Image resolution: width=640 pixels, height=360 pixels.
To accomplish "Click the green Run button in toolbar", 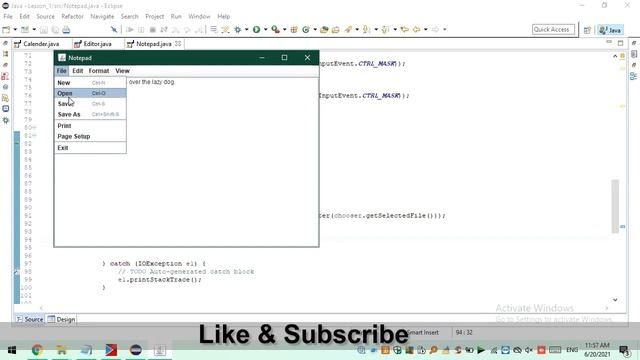I will tap(256, 29).
